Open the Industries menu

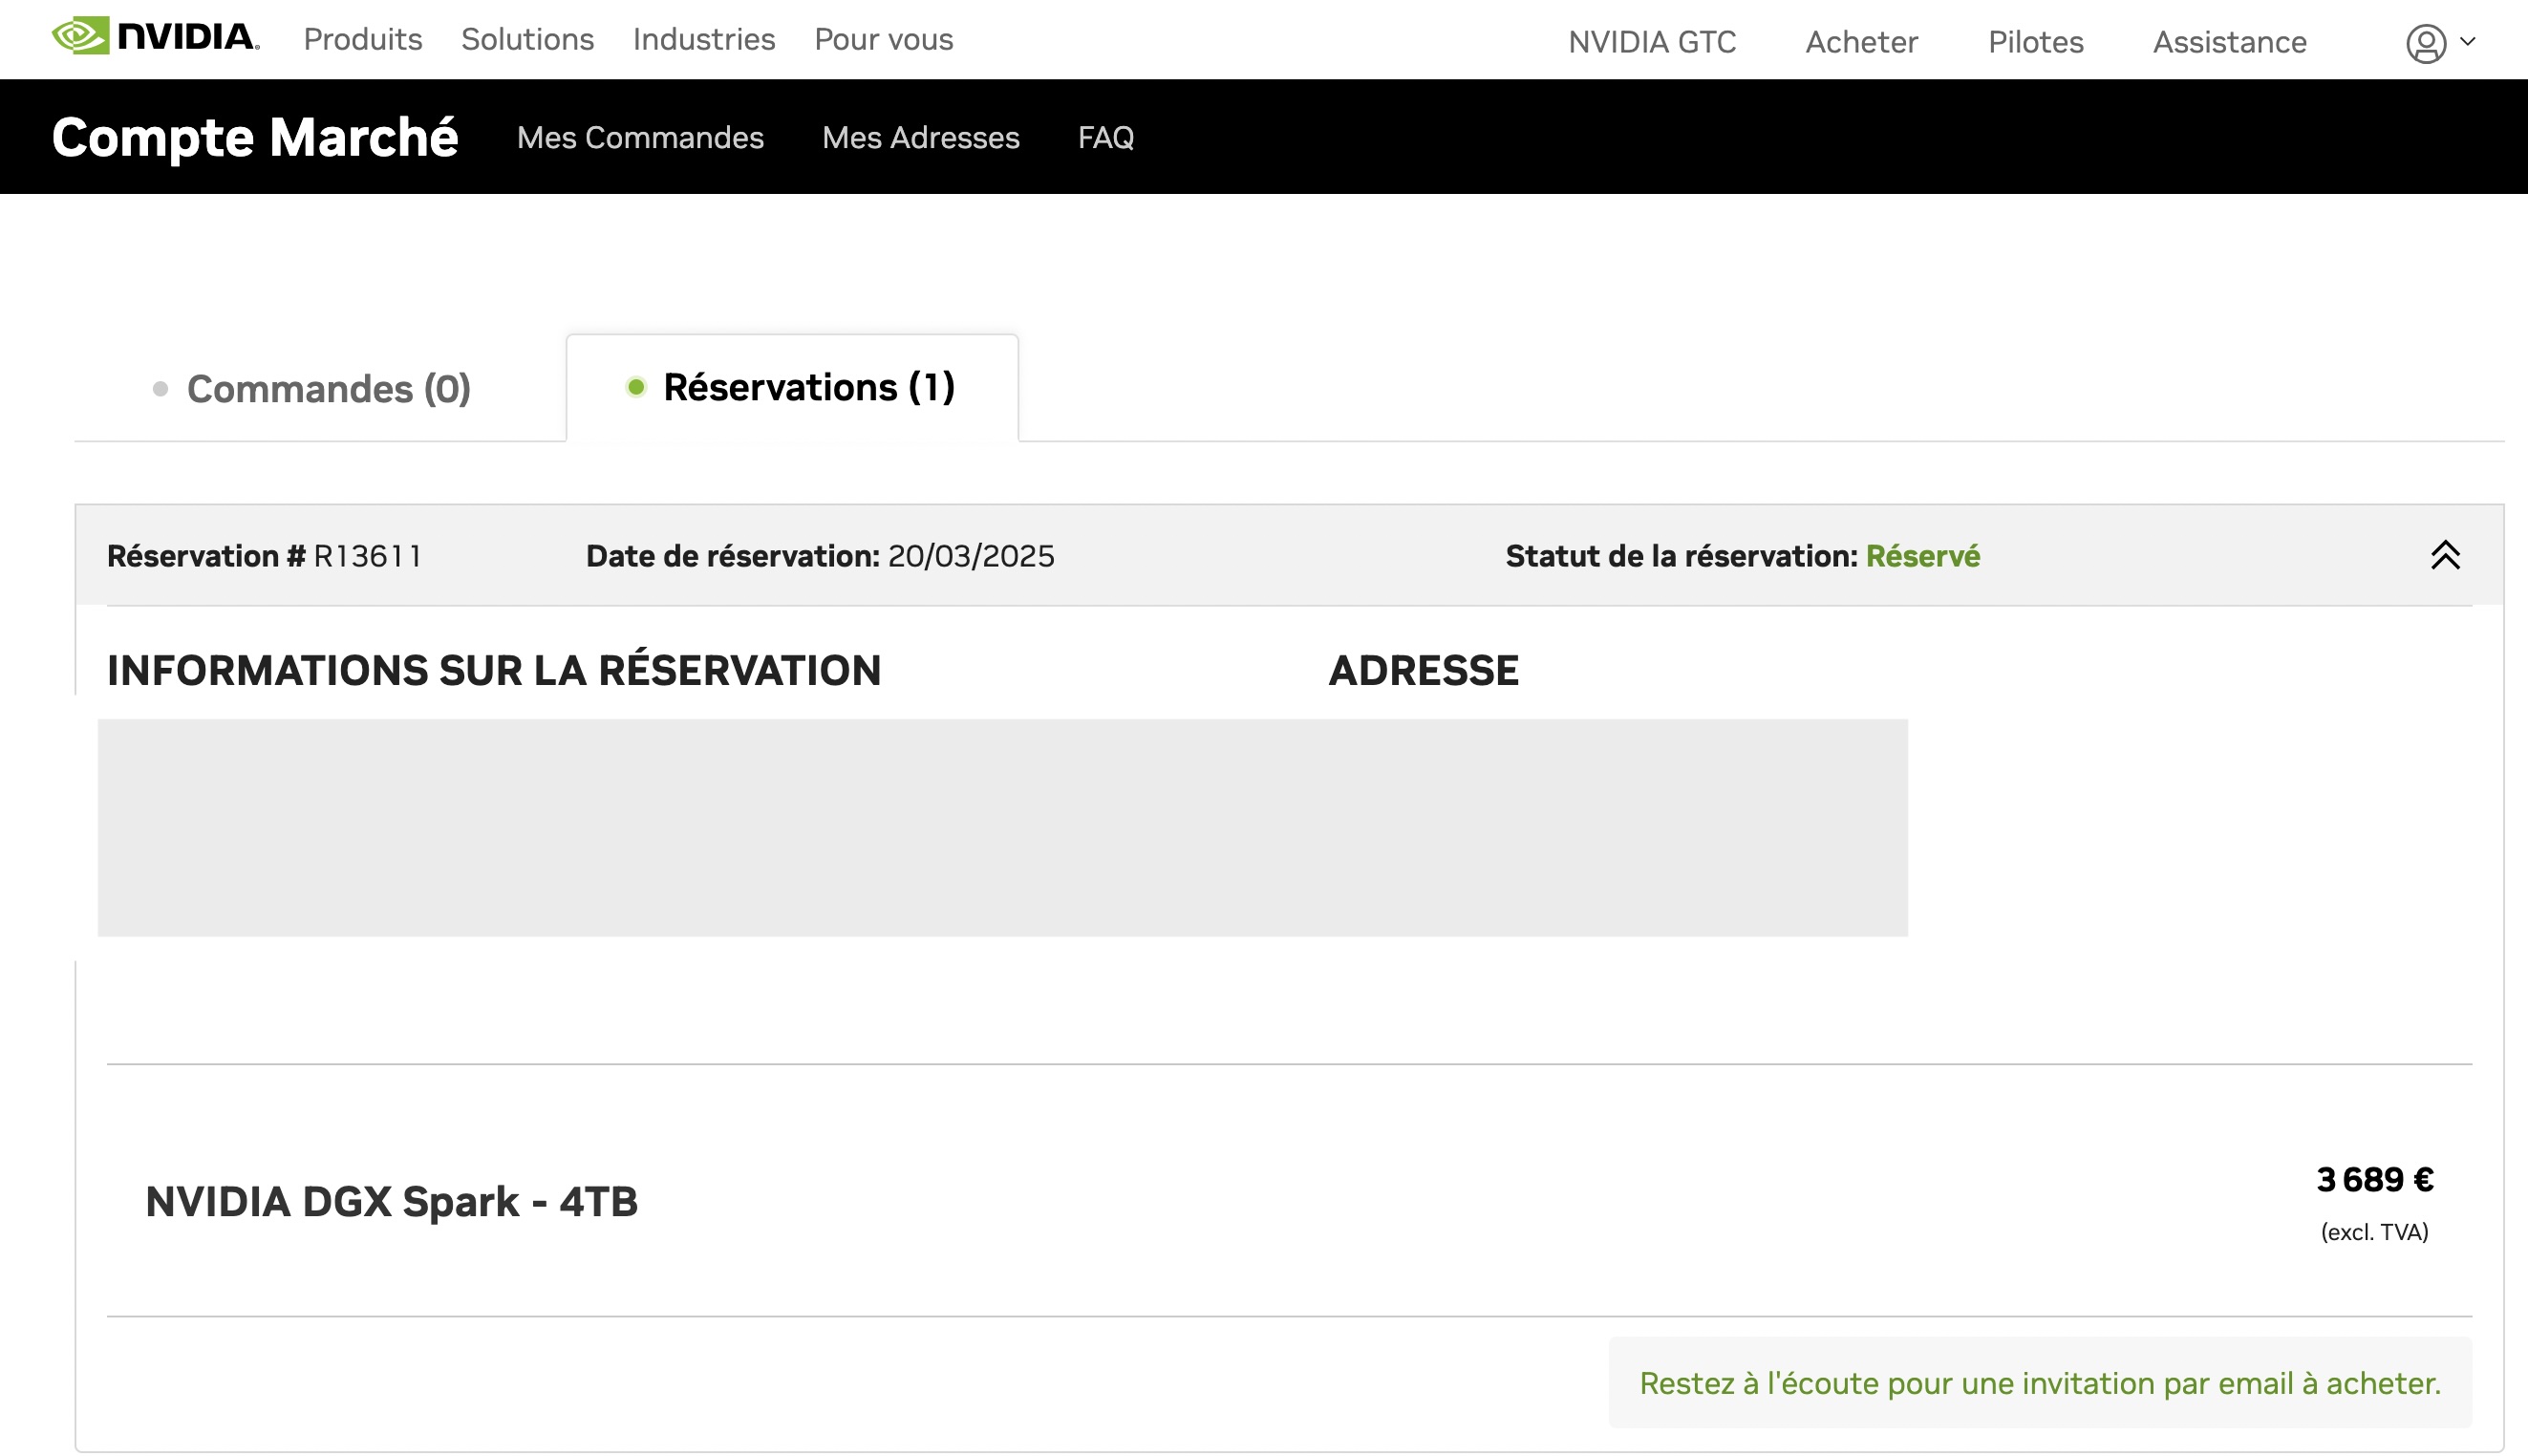[x=703, y=39]
